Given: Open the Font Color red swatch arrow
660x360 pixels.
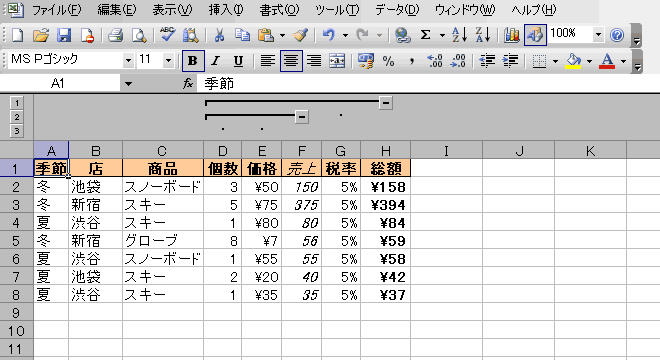Looking at the screenshot, I should pos(623,61).
